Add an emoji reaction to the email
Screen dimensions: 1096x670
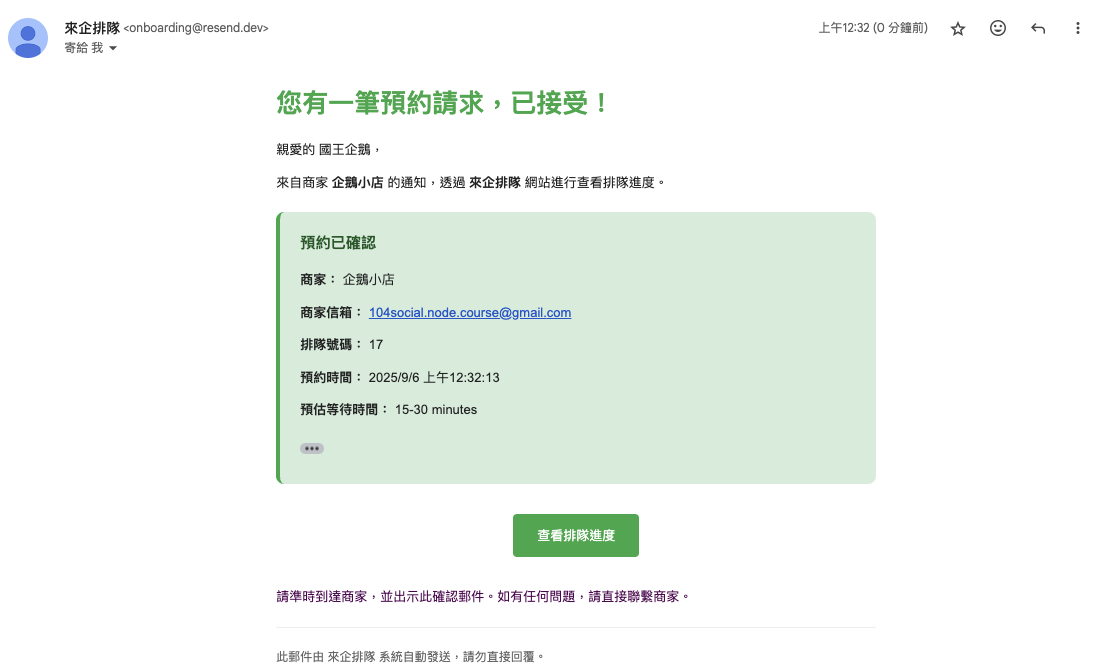click(998, 29)
